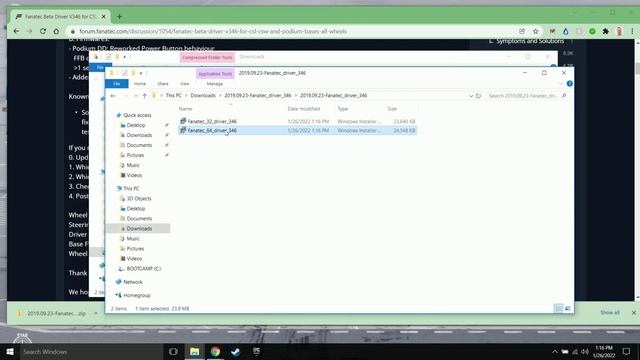Switch to large icons view layout icon
Screen dimensions: 640x360
coord(567,309)
